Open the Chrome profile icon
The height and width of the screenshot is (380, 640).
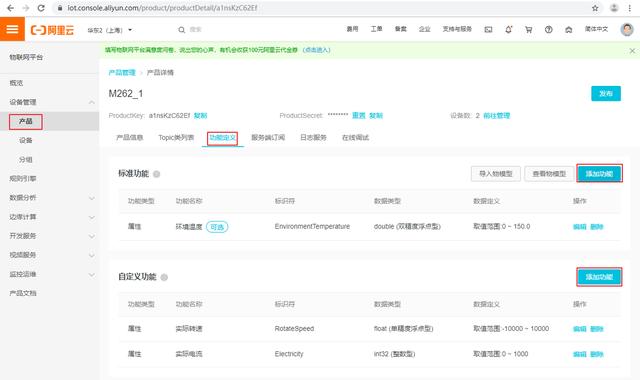click(x=614, y=8)
